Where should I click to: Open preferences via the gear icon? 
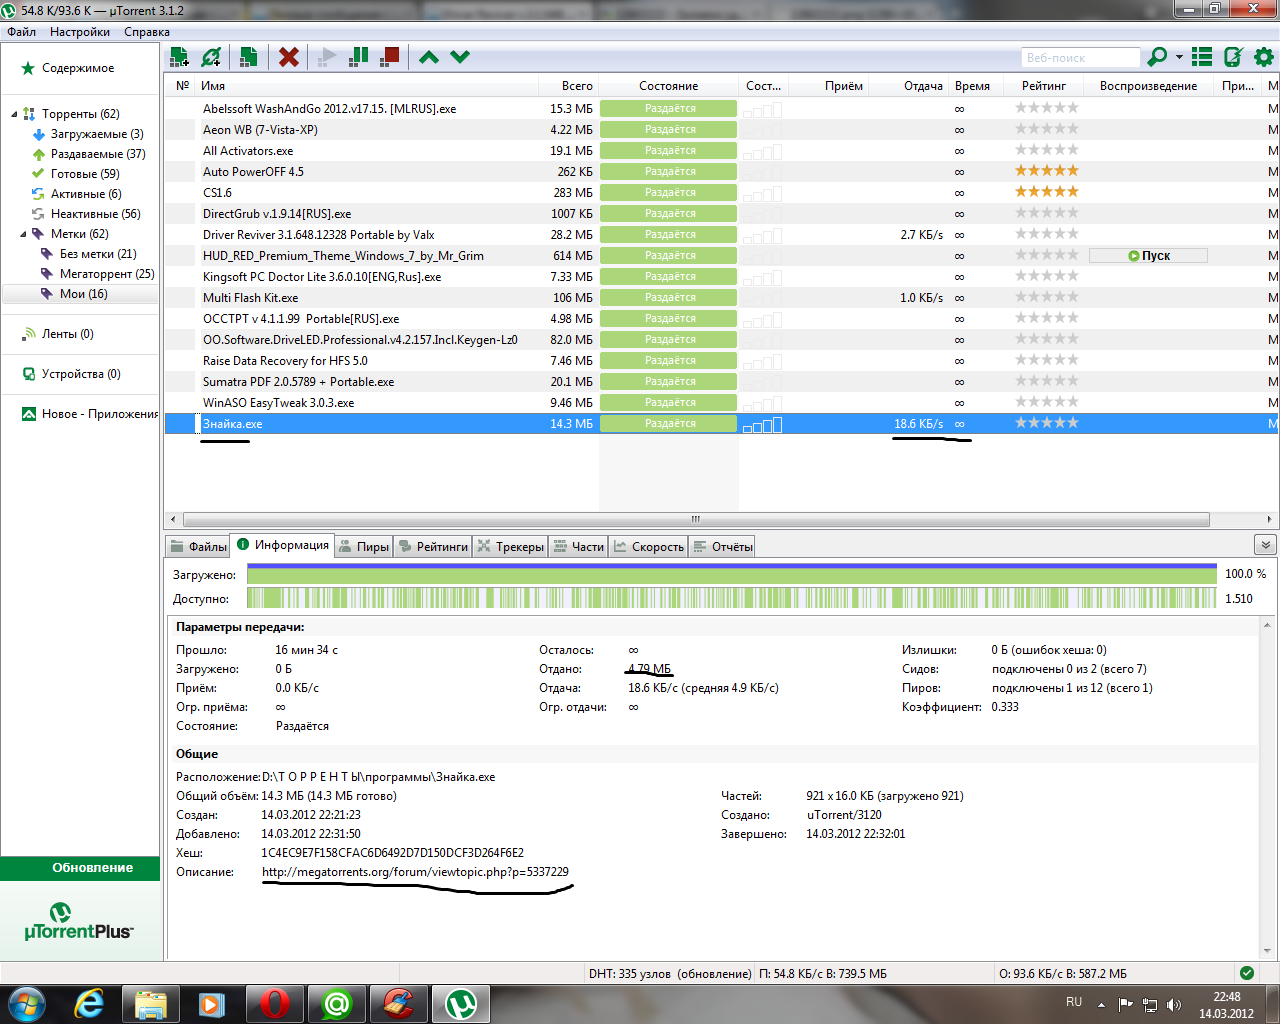[1264, 57]
